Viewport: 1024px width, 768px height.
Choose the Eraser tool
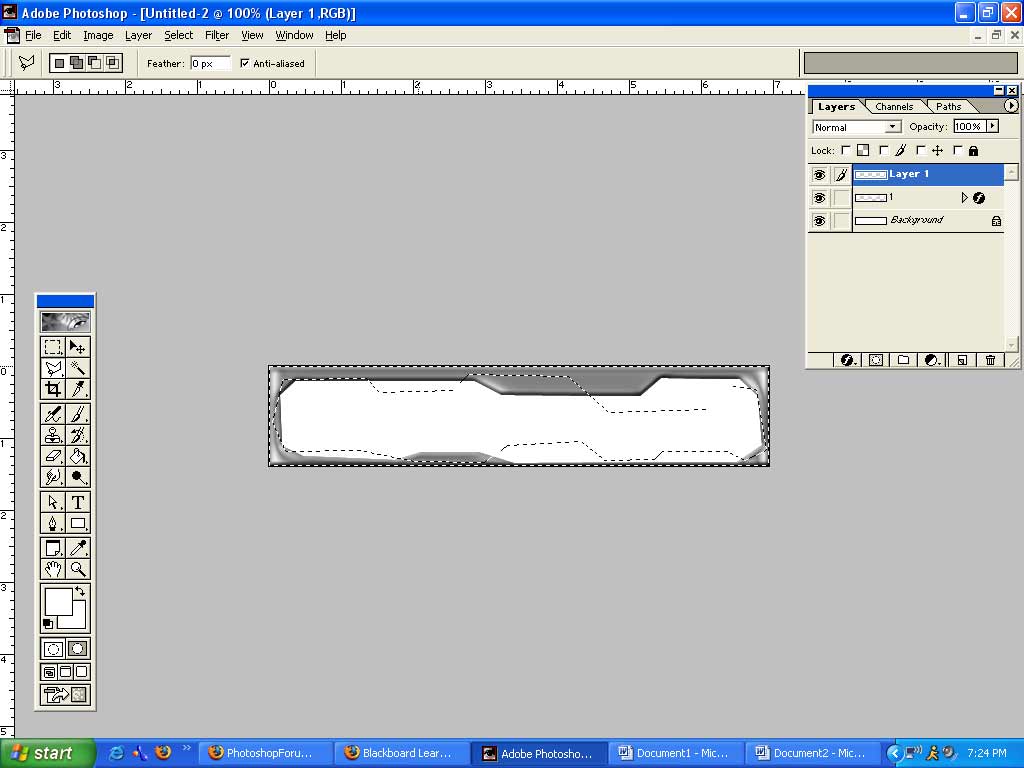[x=53, y=456]
